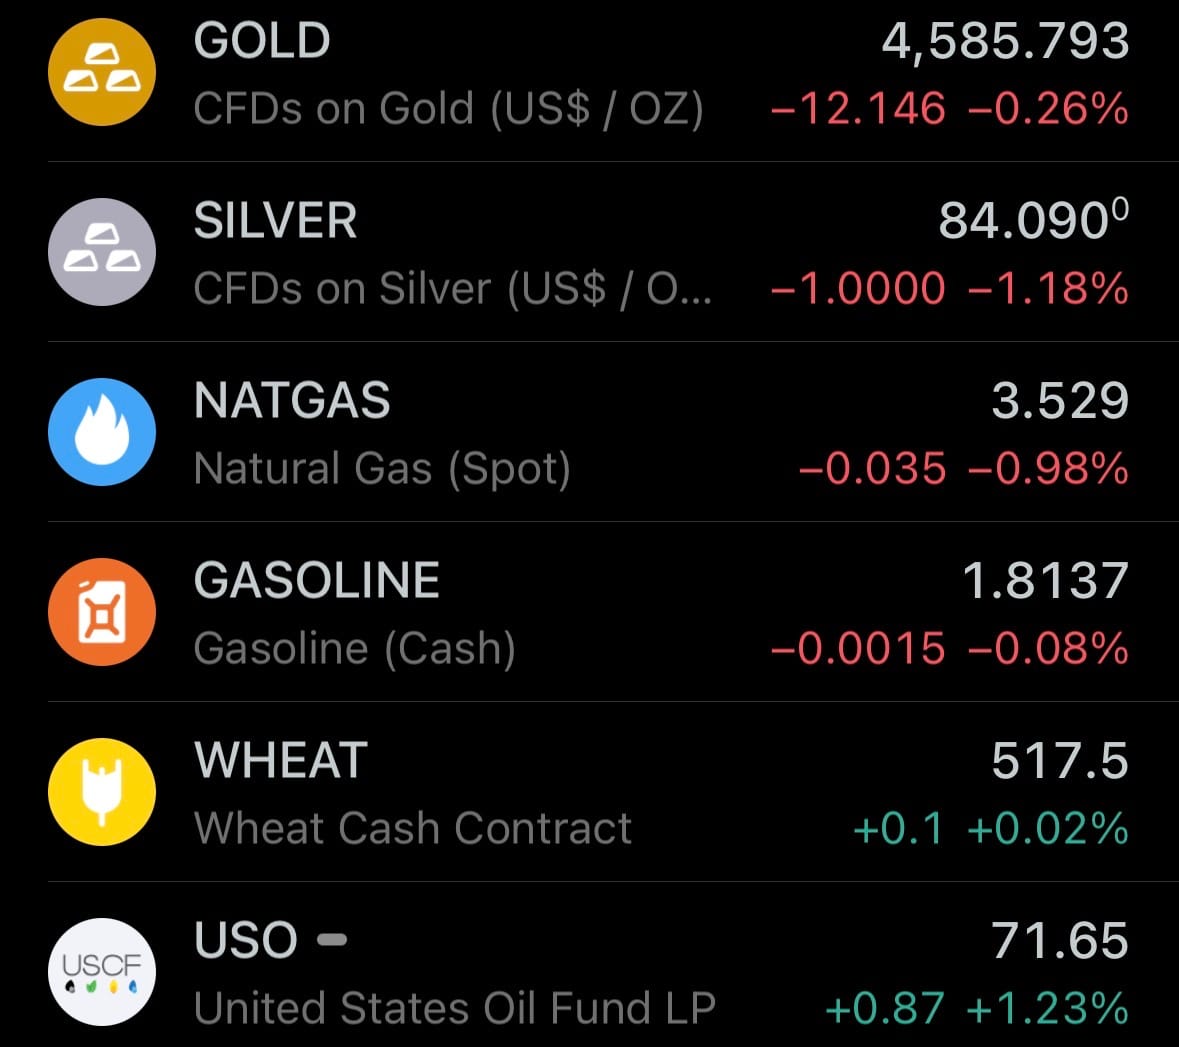Tap the yellow wheat icon
This screenshot has height=1047, width=1179.
point(102,792)
